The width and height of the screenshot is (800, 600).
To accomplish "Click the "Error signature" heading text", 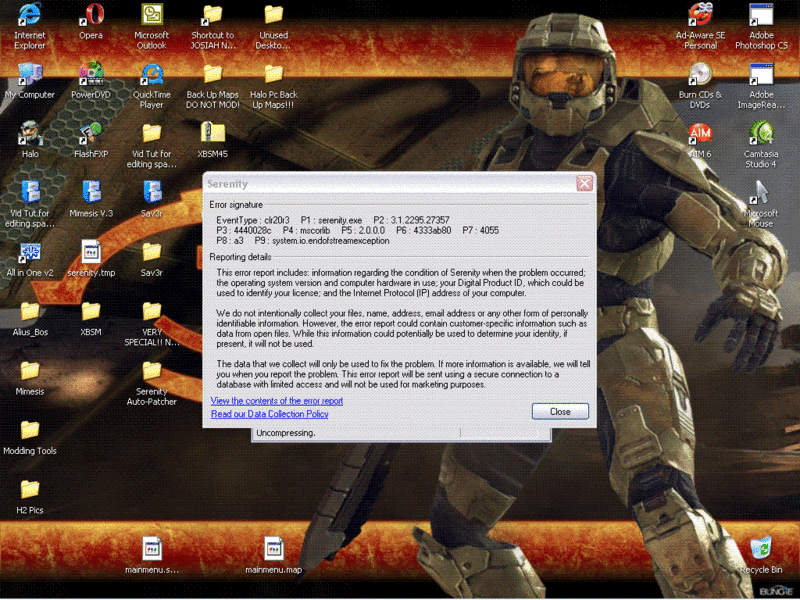I will 236,205.
